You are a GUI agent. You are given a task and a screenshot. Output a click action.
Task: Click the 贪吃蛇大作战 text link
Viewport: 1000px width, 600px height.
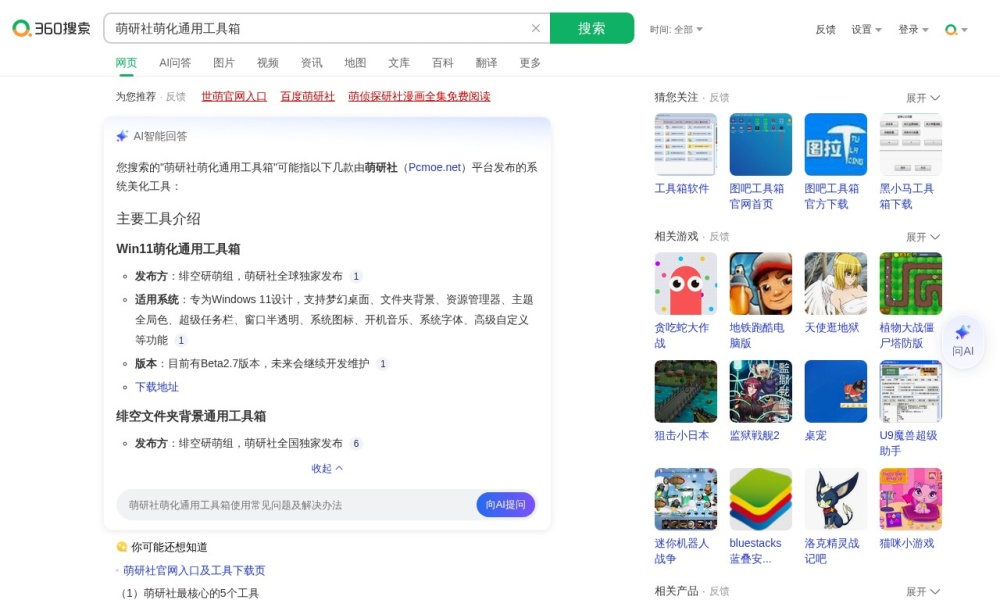click(x=681, y=335)
